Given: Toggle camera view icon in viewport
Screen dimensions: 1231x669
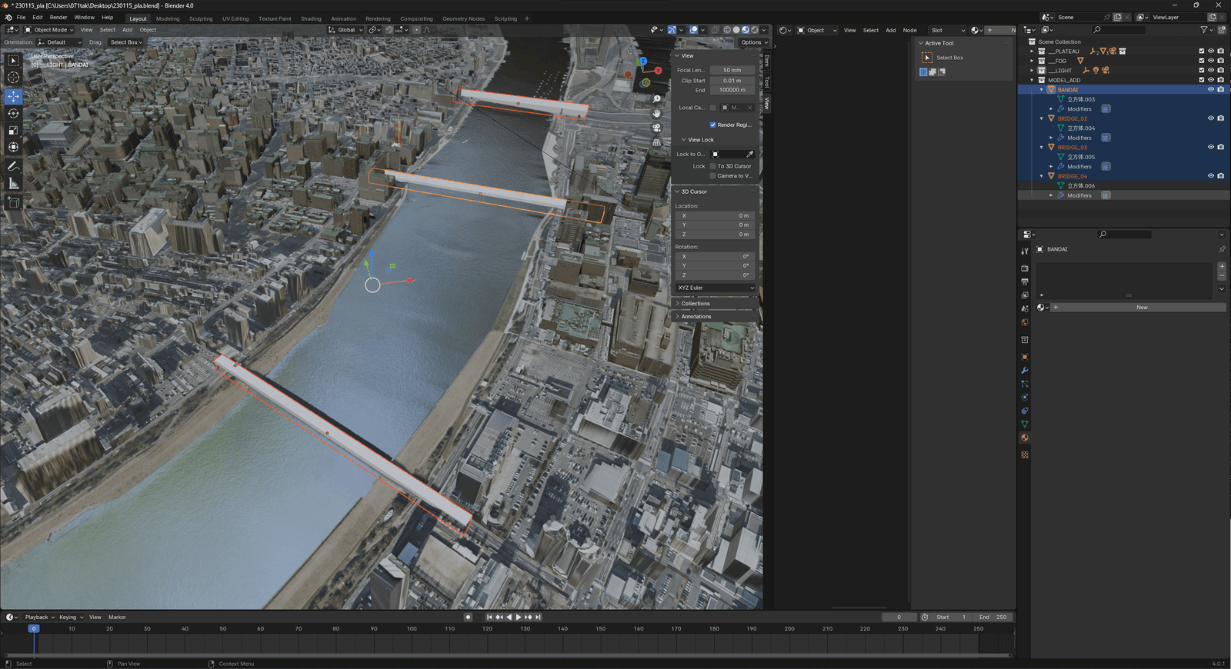Looking at the screenshot, I should click(x=657, y=128).
